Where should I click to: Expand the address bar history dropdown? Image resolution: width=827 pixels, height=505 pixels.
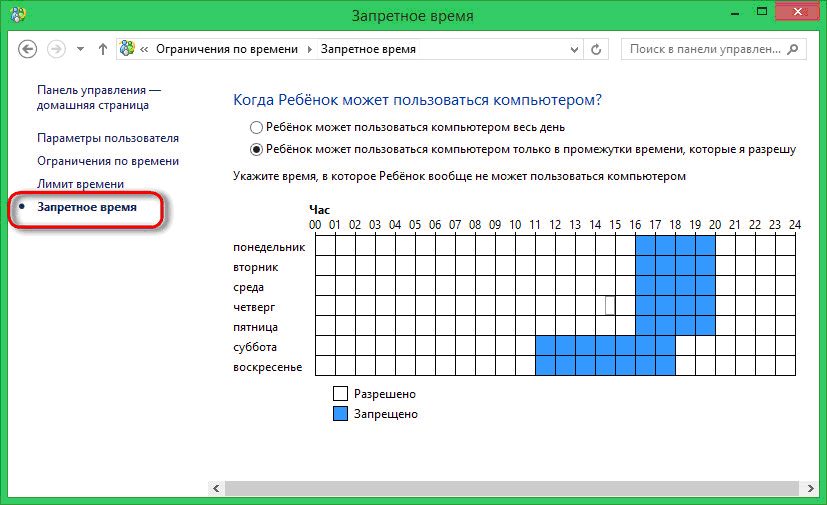click(574, 50)
